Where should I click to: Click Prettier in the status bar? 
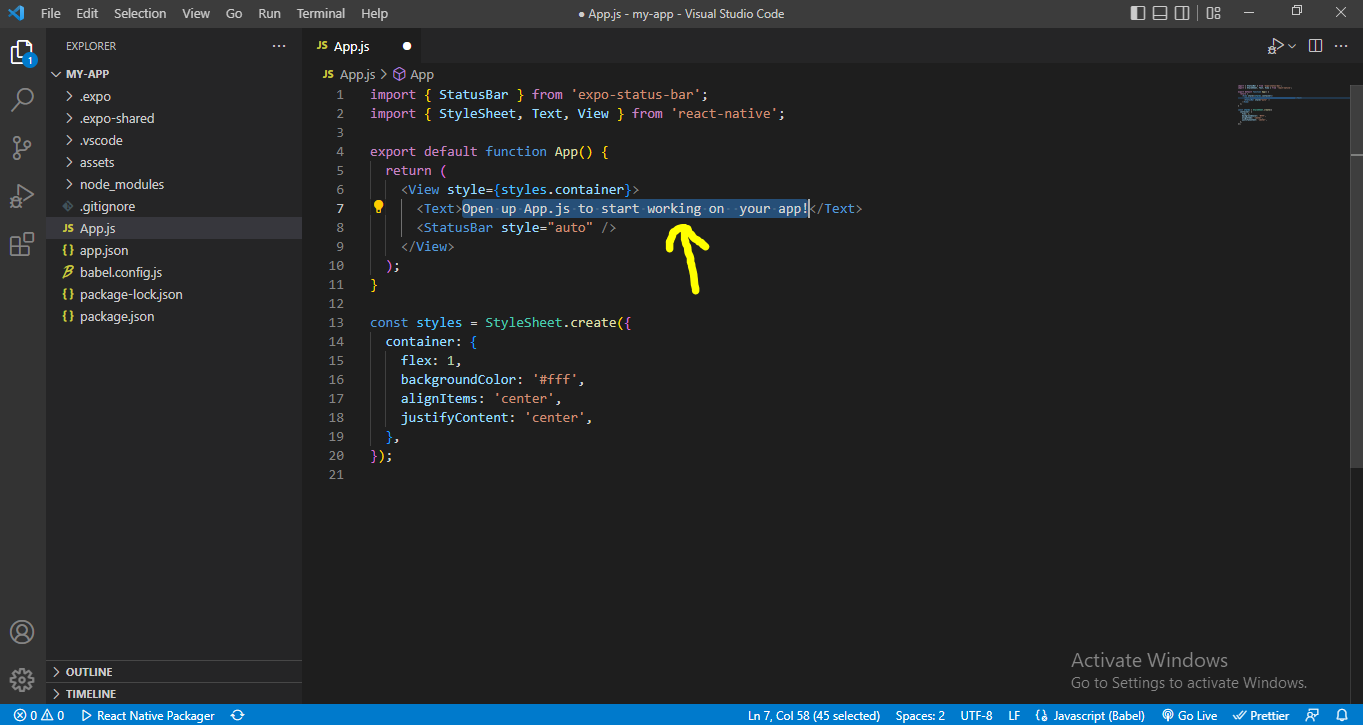pos(1262,715)
